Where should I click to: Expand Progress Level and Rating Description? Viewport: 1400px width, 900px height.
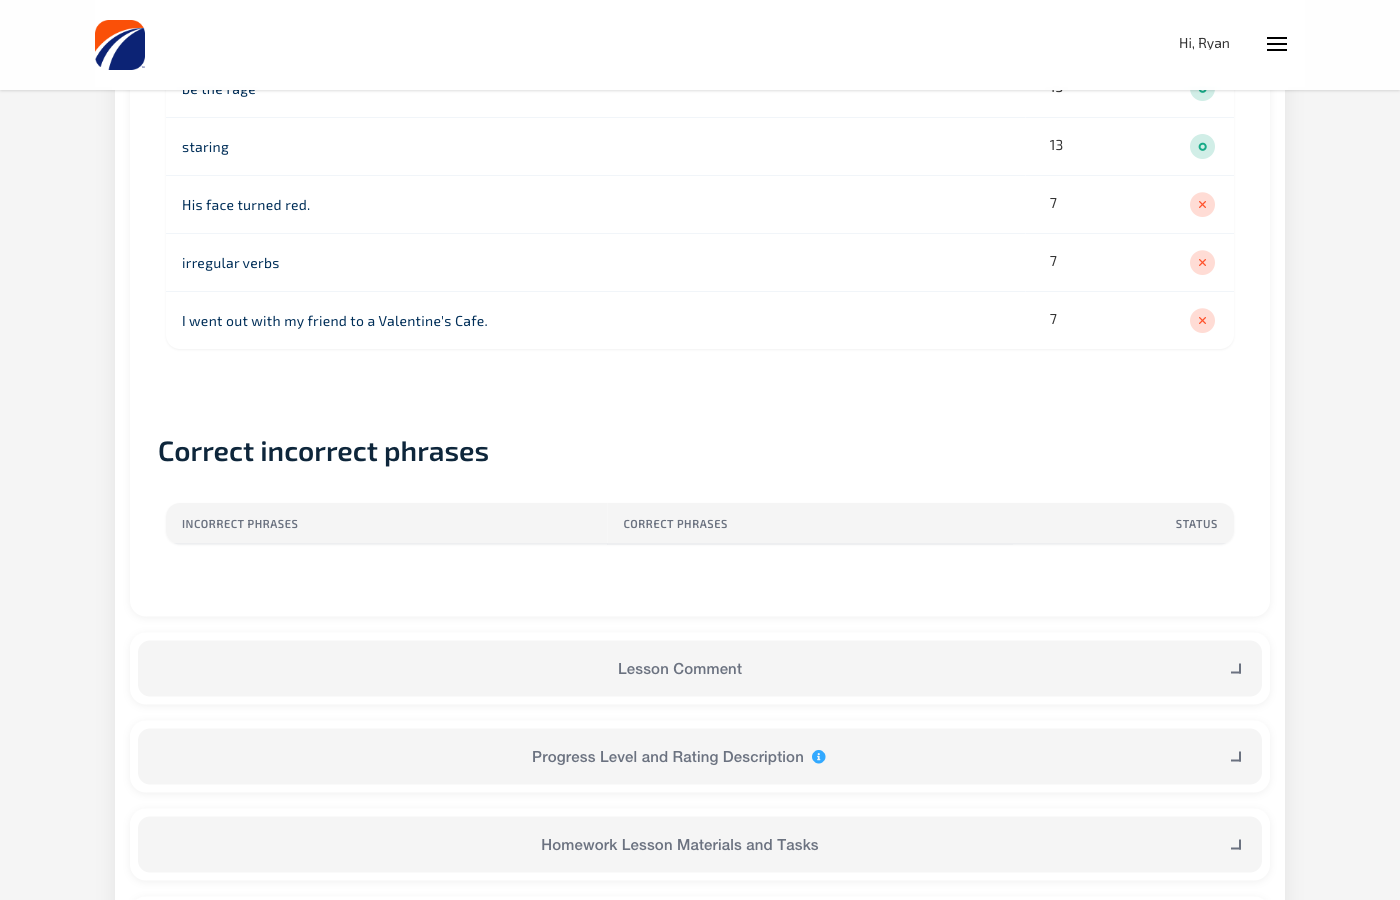pyautogui.click(x=667, y=757)
